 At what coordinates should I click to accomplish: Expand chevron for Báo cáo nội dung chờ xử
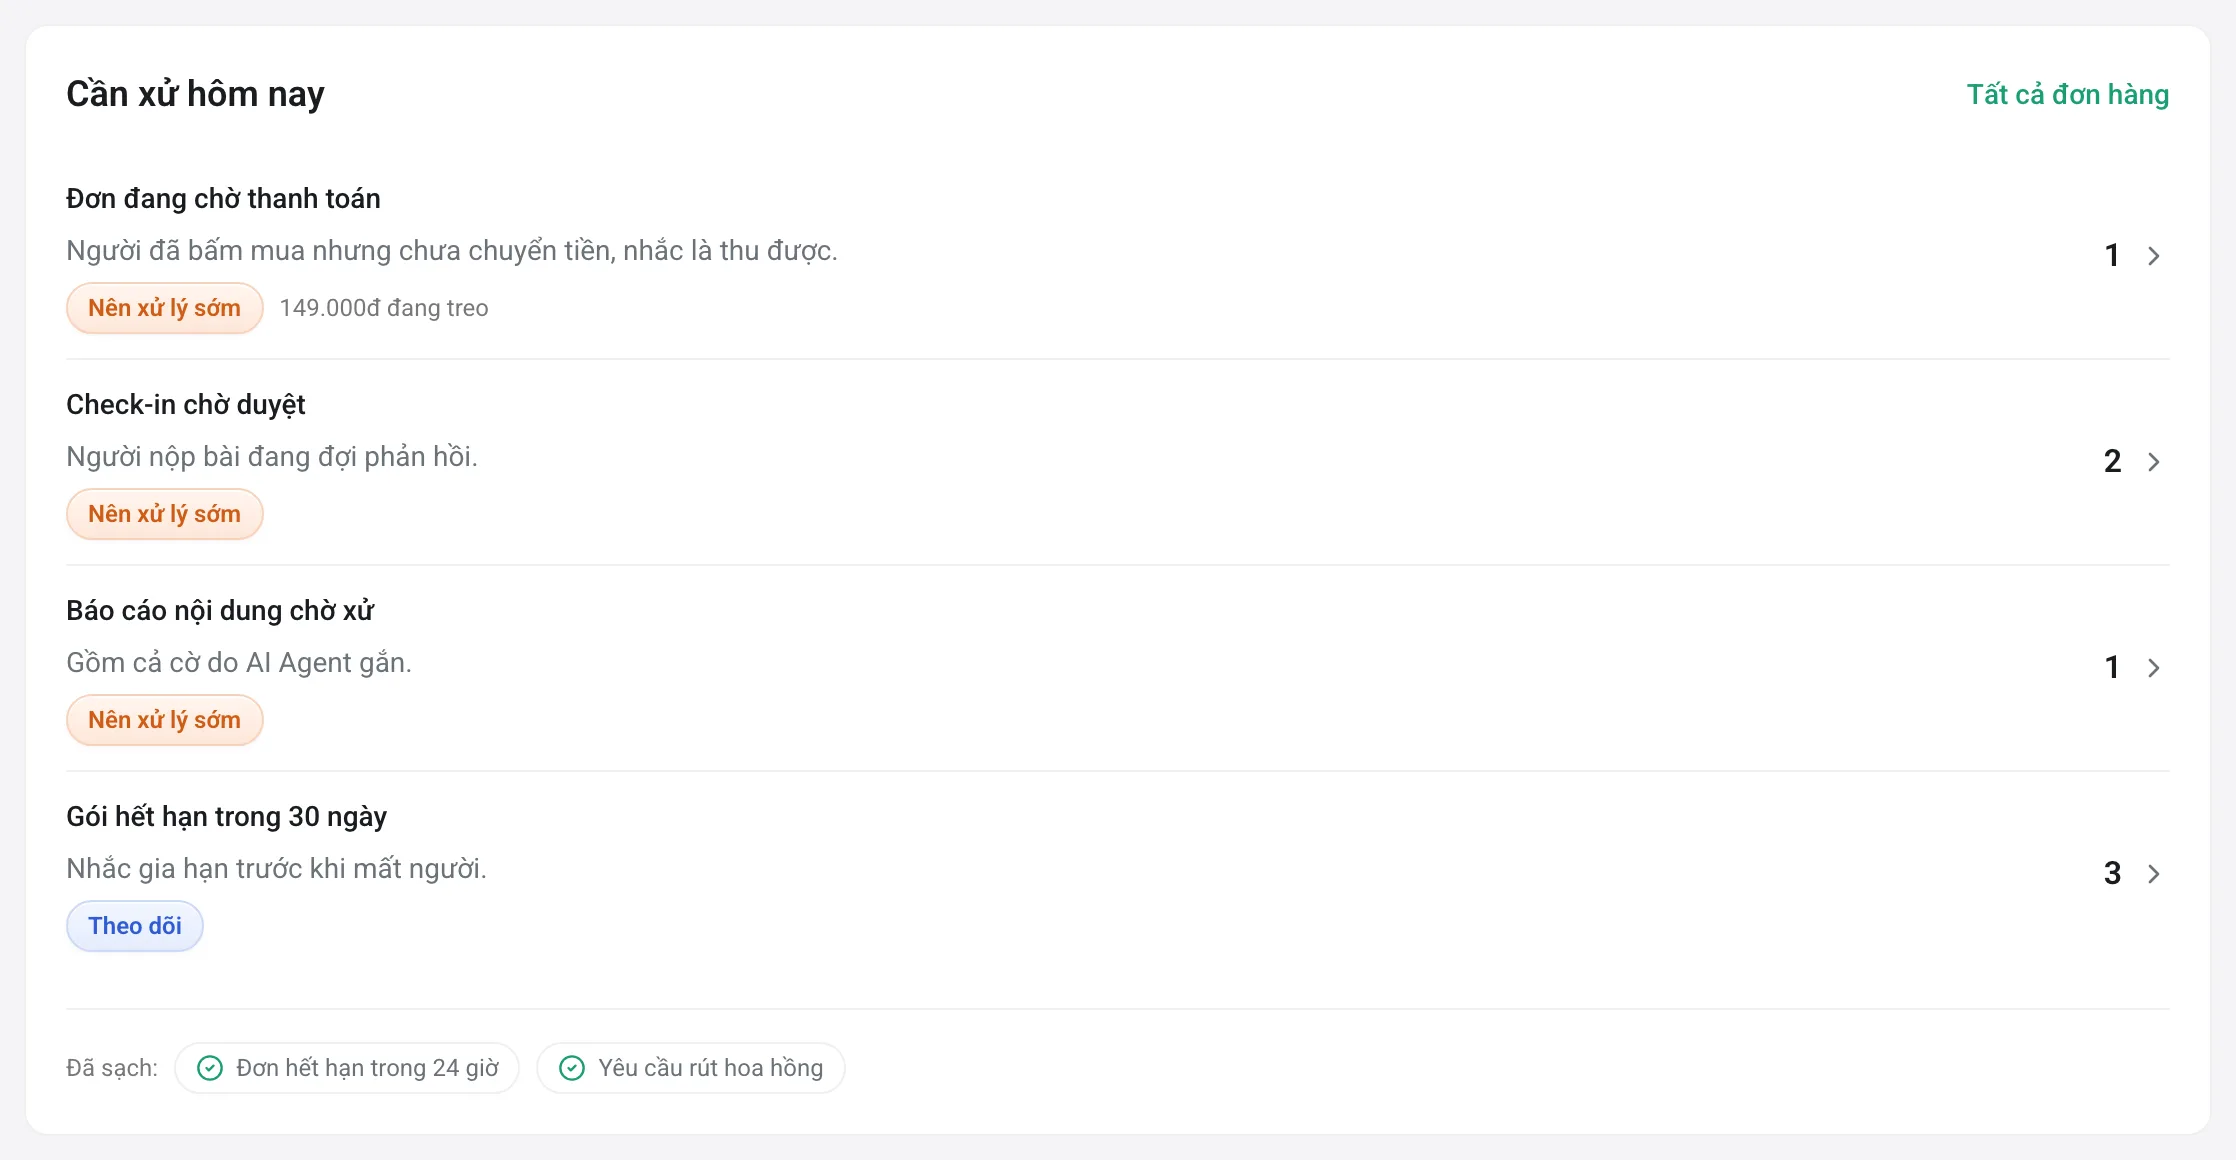(2154, 668)
